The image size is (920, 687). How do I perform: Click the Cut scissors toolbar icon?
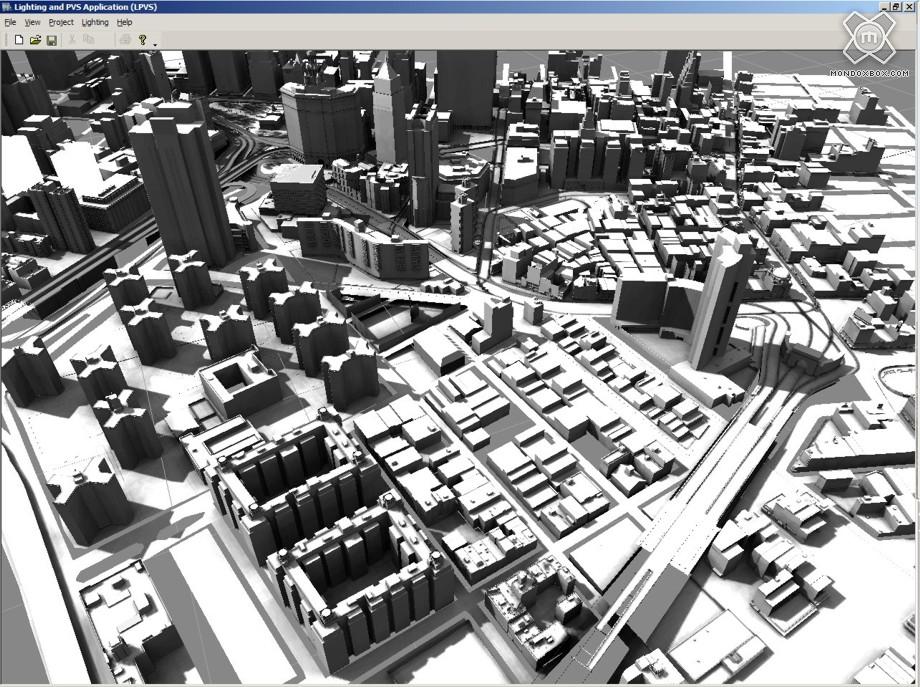(72, 40)
